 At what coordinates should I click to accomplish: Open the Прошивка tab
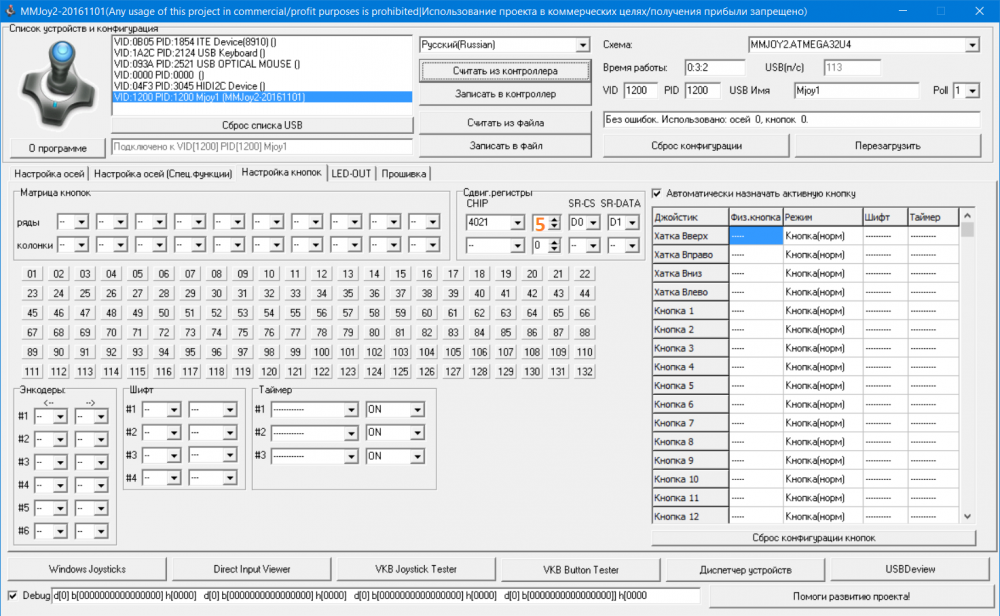pos(403,174)
